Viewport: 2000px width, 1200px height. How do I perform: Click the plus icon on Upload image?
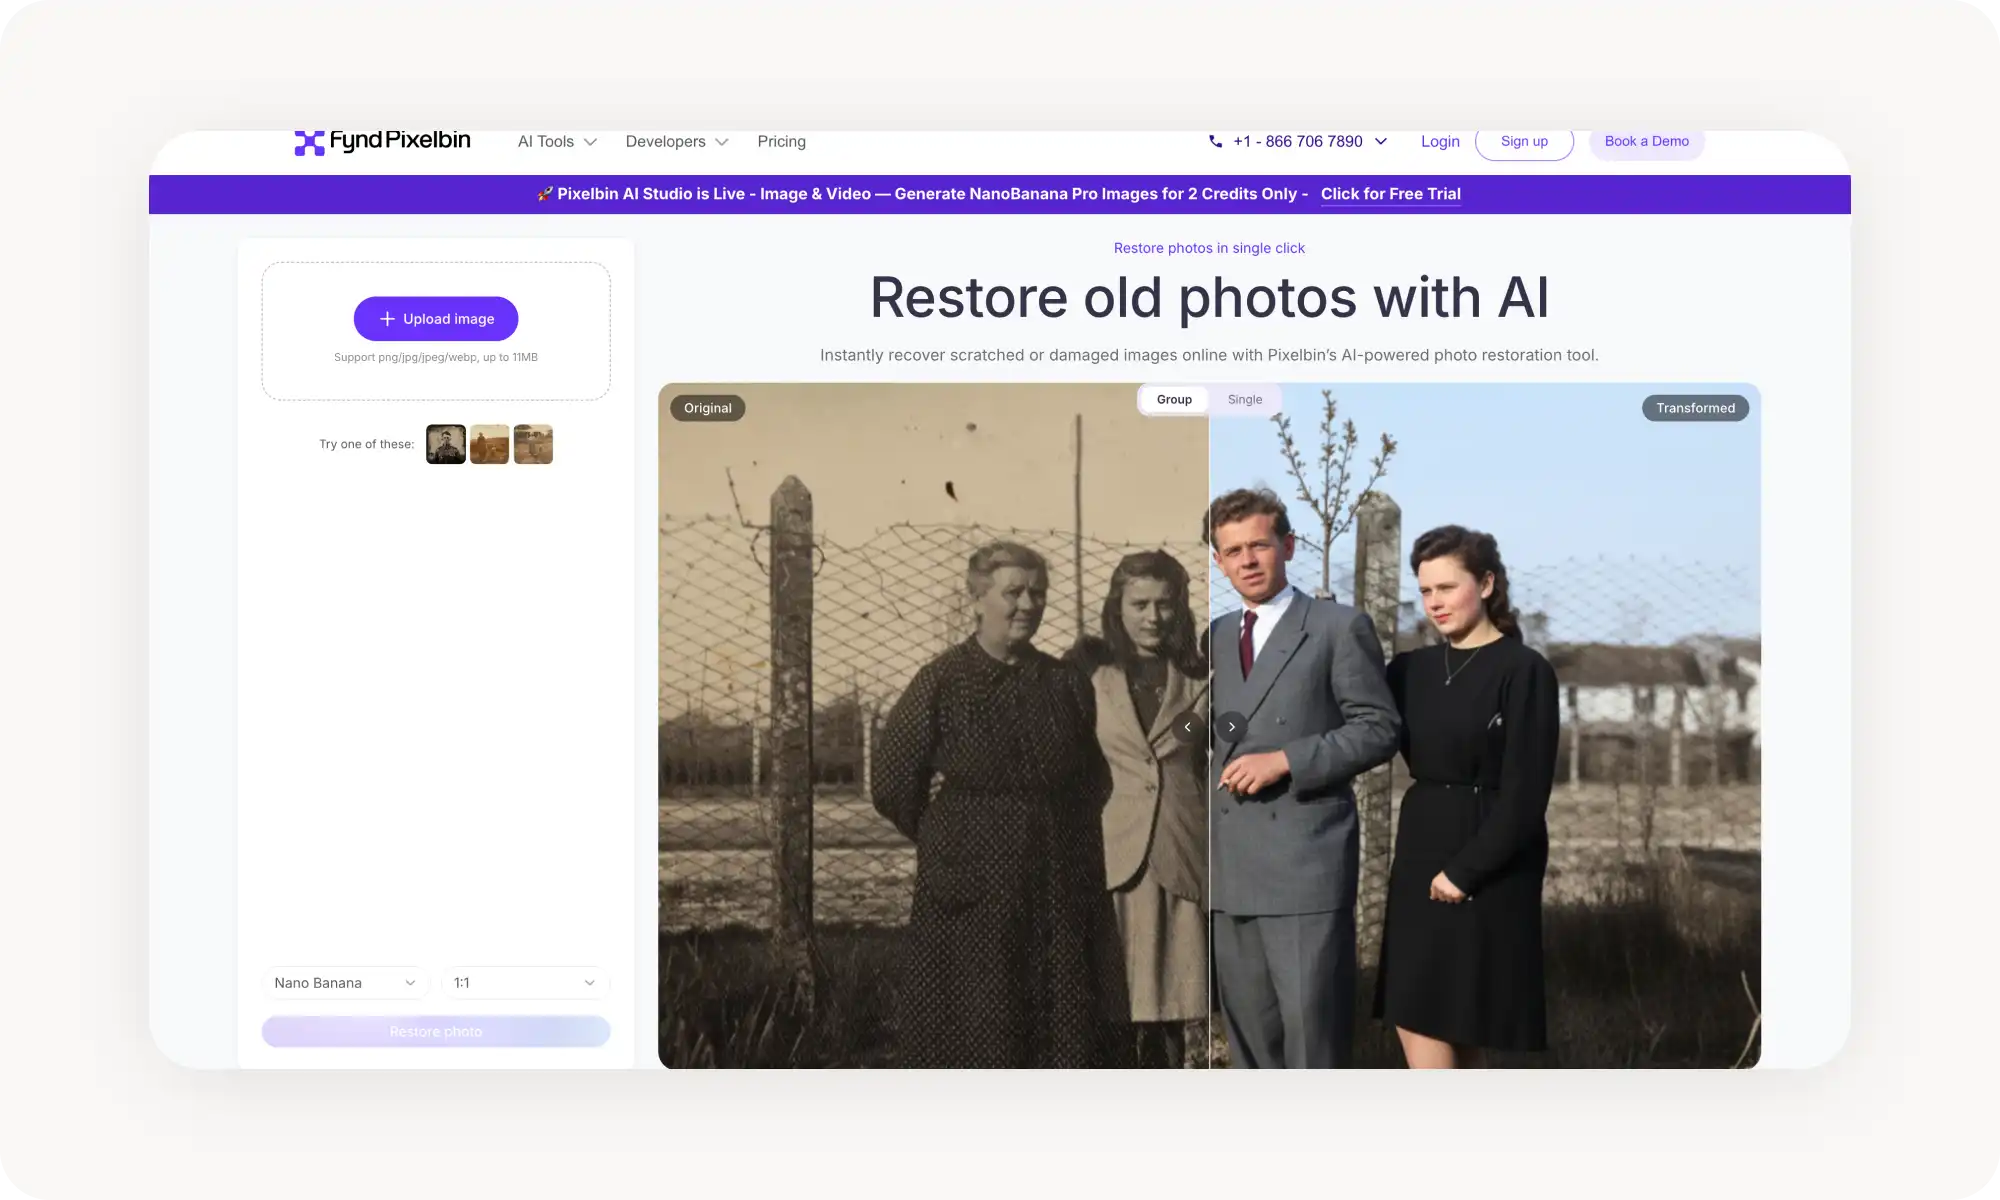point(389,318)
